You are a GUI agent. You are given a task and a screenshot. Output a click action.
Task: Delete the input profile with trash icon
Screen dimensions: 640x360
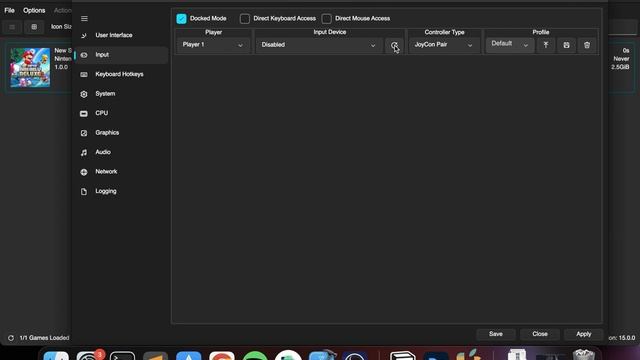pyautogui.click(x=587, y=45)
